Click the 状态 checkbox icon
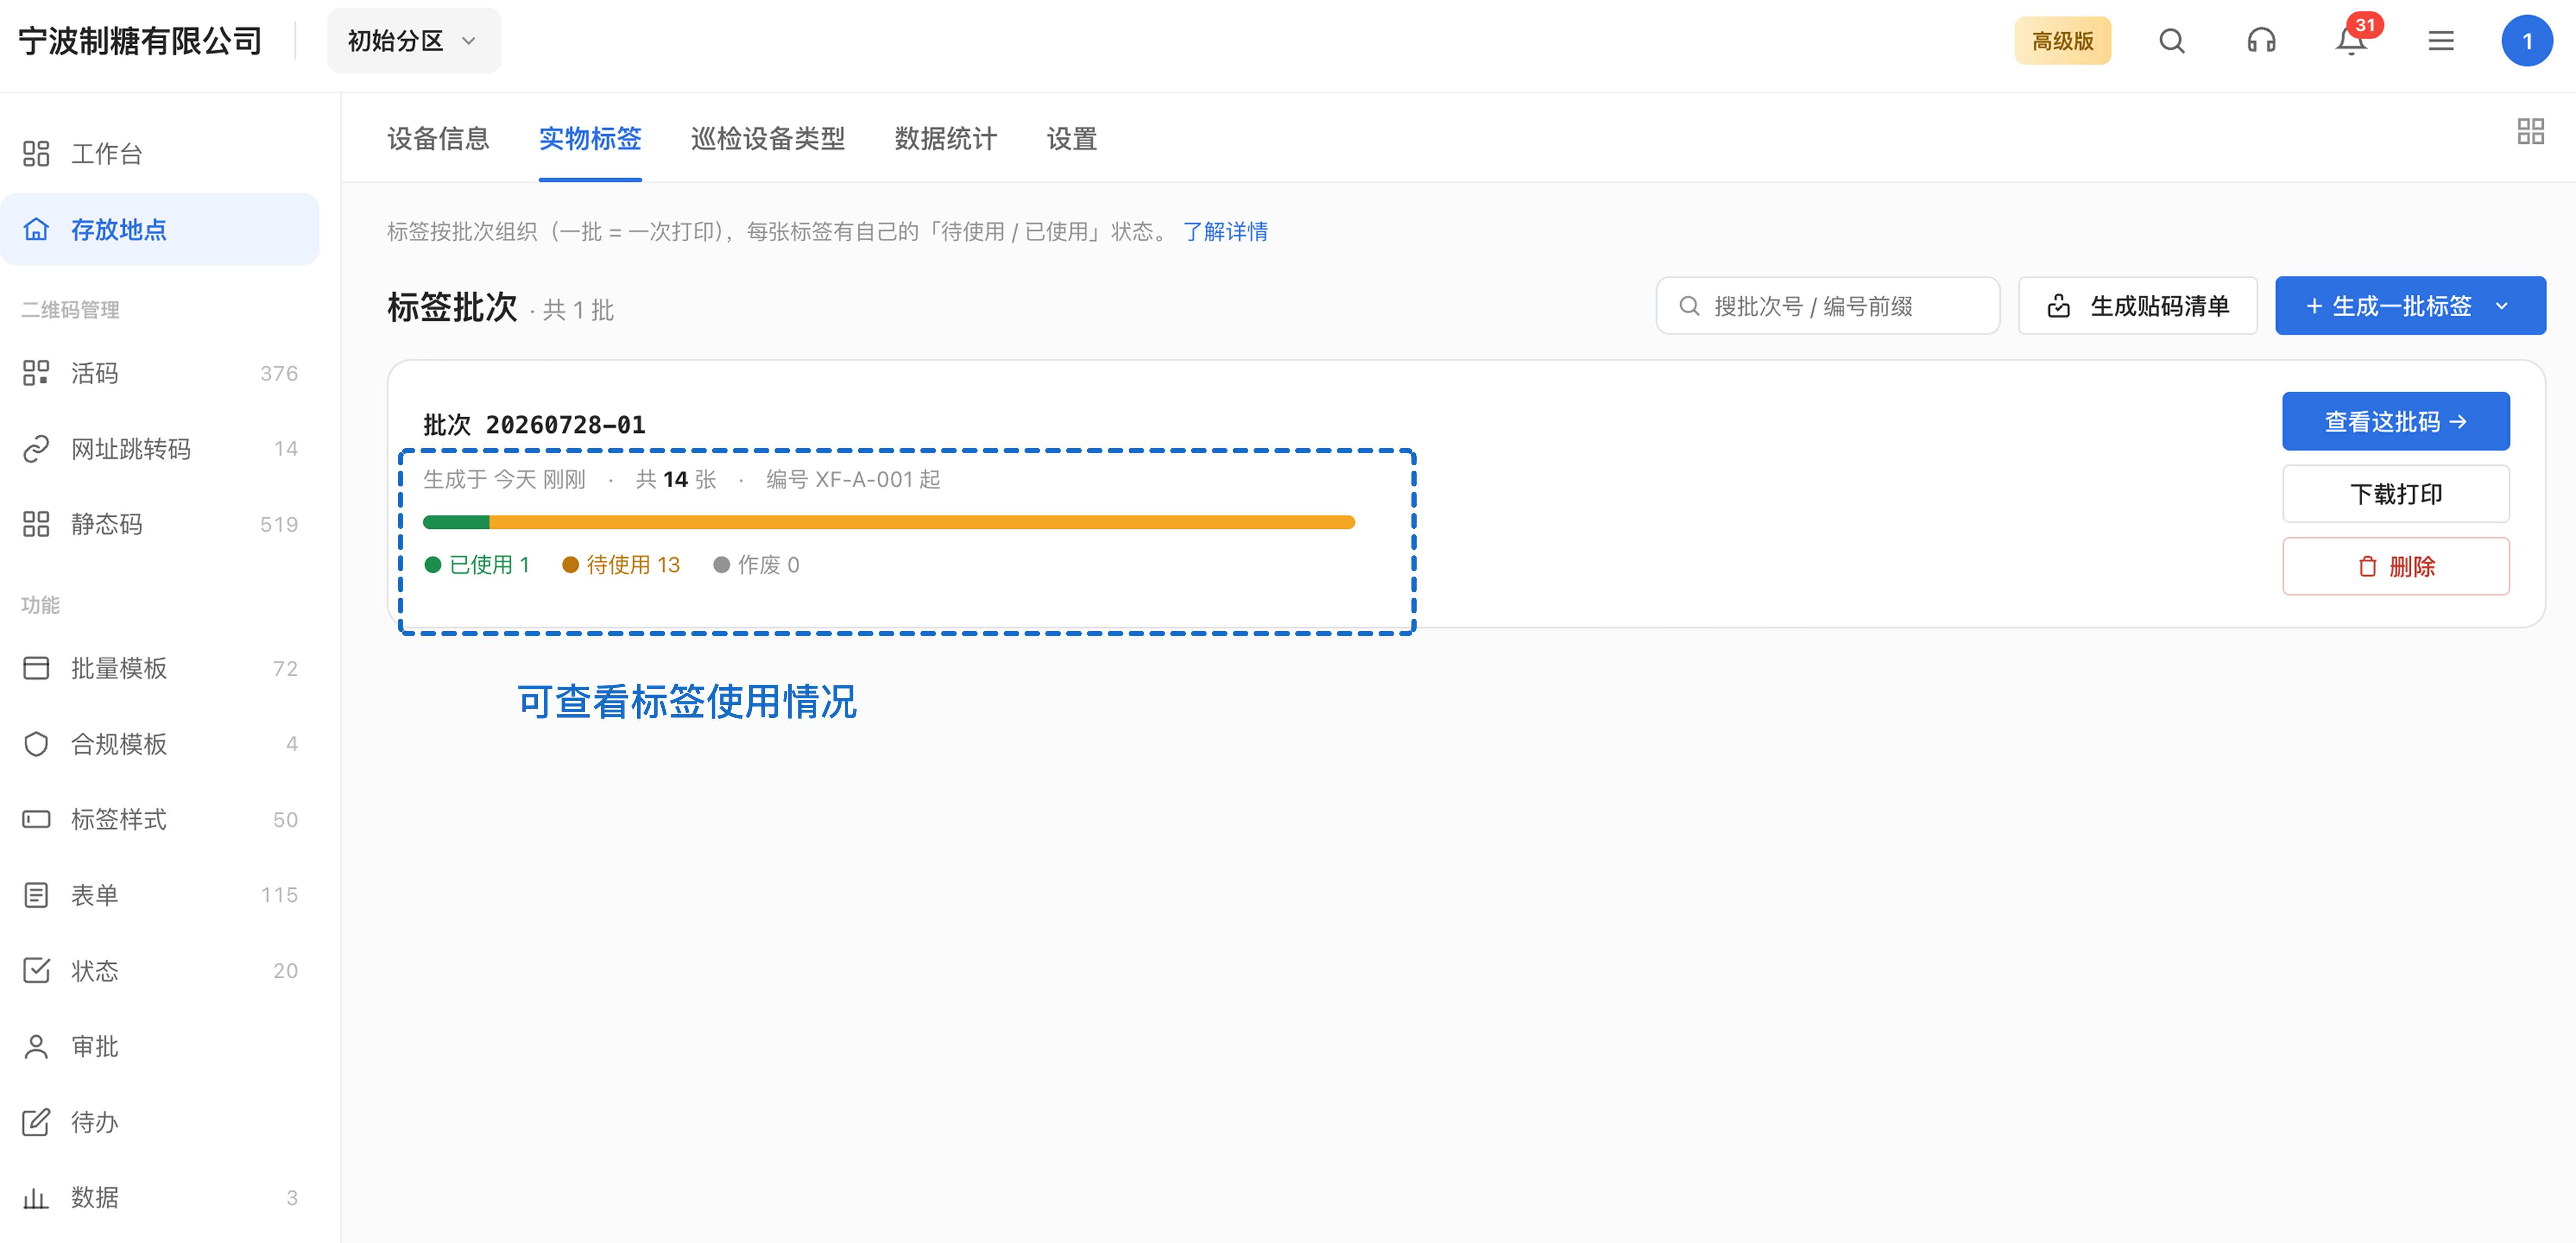The height and width of the screenshot is (1243, 2576). (36, 970)
